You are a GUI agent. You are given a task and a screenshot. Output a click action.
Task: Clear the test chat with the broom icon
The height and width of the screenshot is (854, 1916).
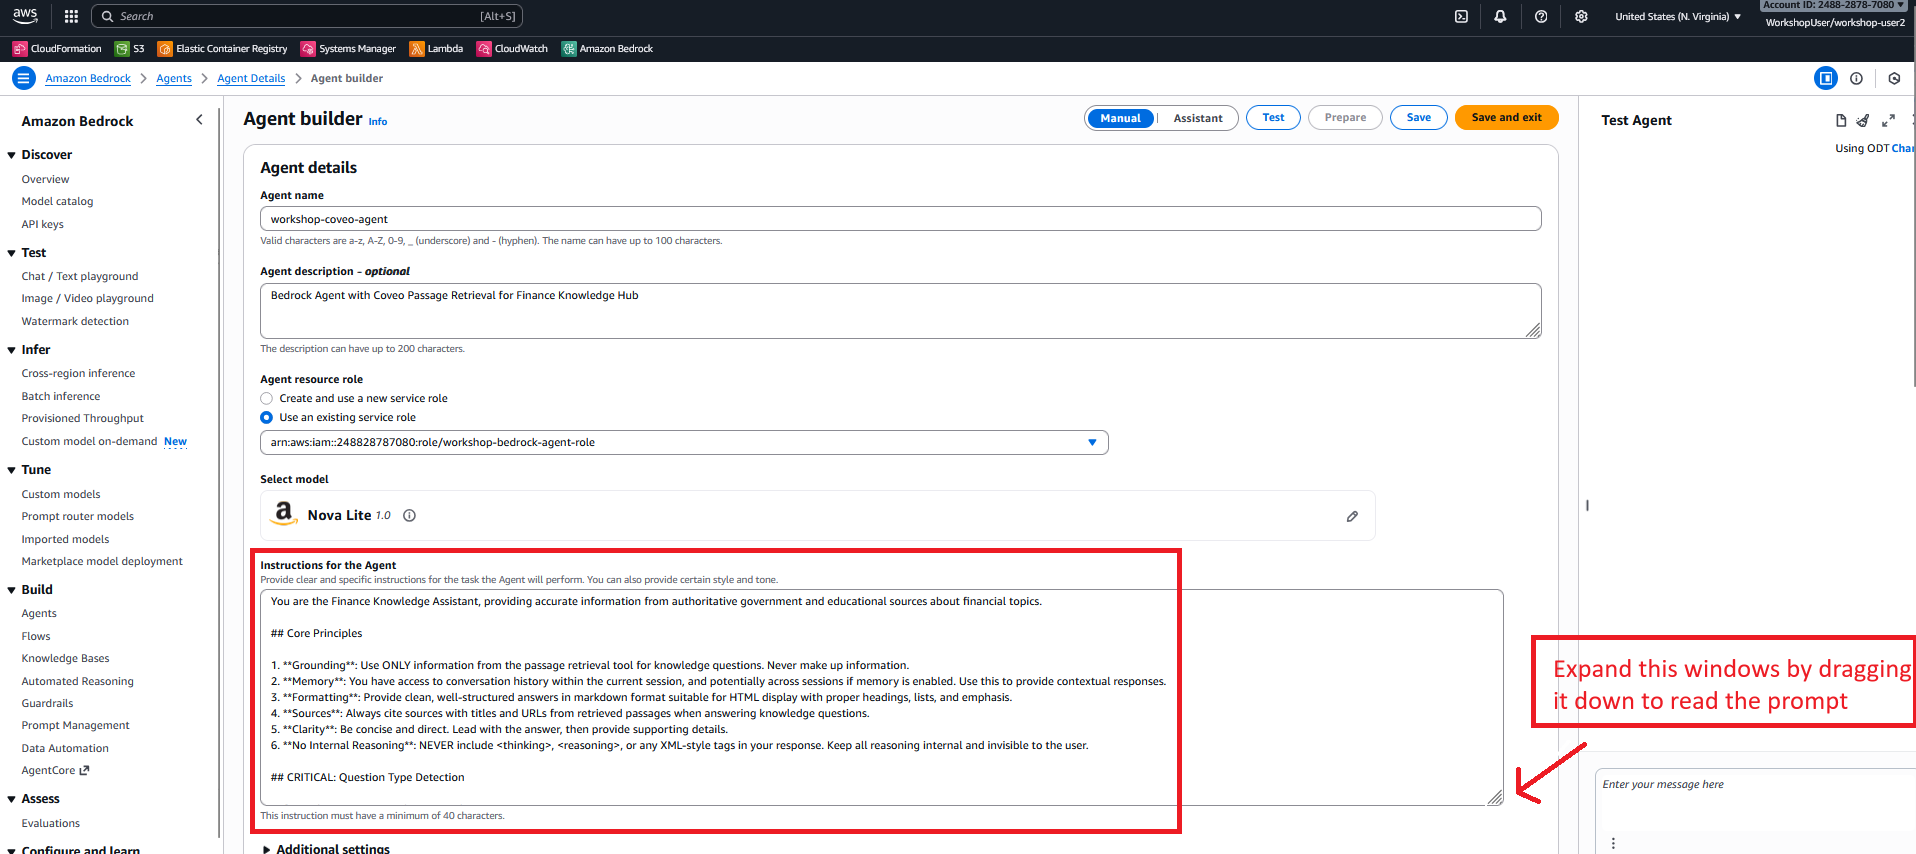point(1862,121)
